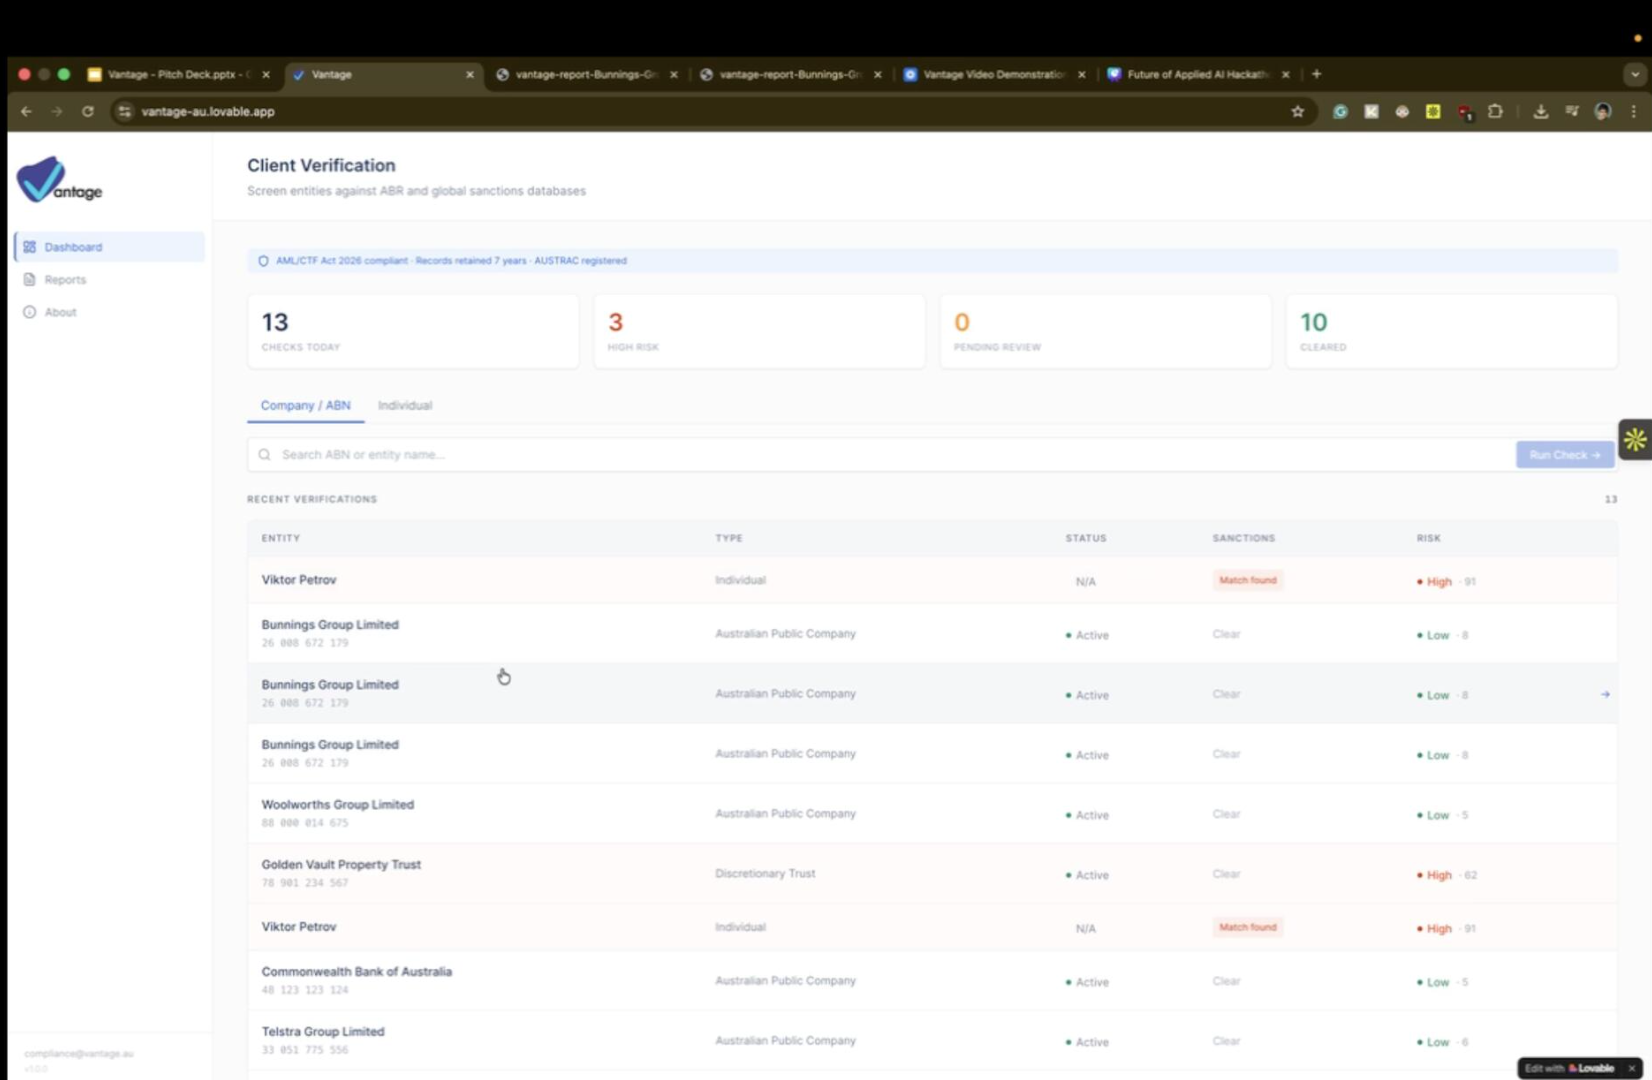Screen dimensions: 1652x1080
Task: Click the address bar URL vantage-au.lovable.app
Action: point(208,112)
